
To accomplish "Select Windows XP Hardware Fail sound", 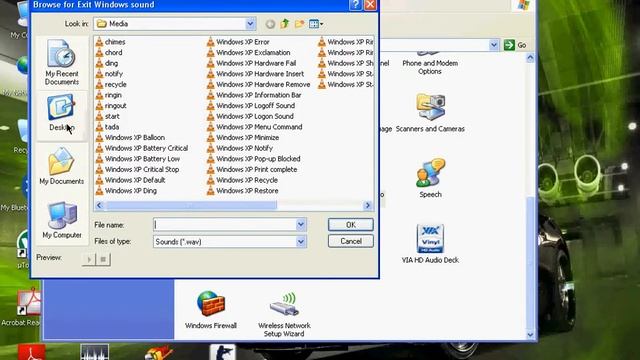I will click(251, 63).
